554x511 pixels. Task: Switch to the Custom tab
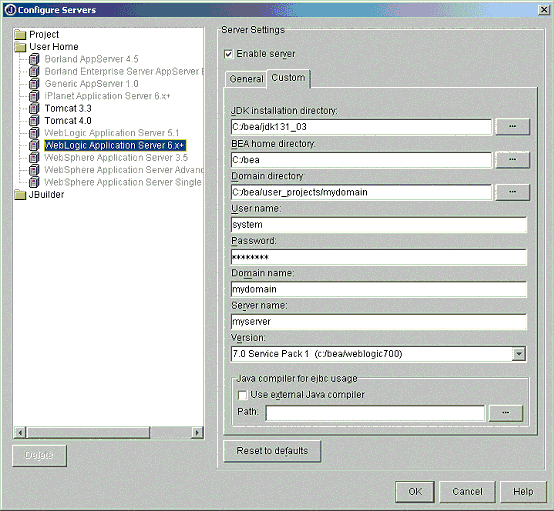point(288,78)
